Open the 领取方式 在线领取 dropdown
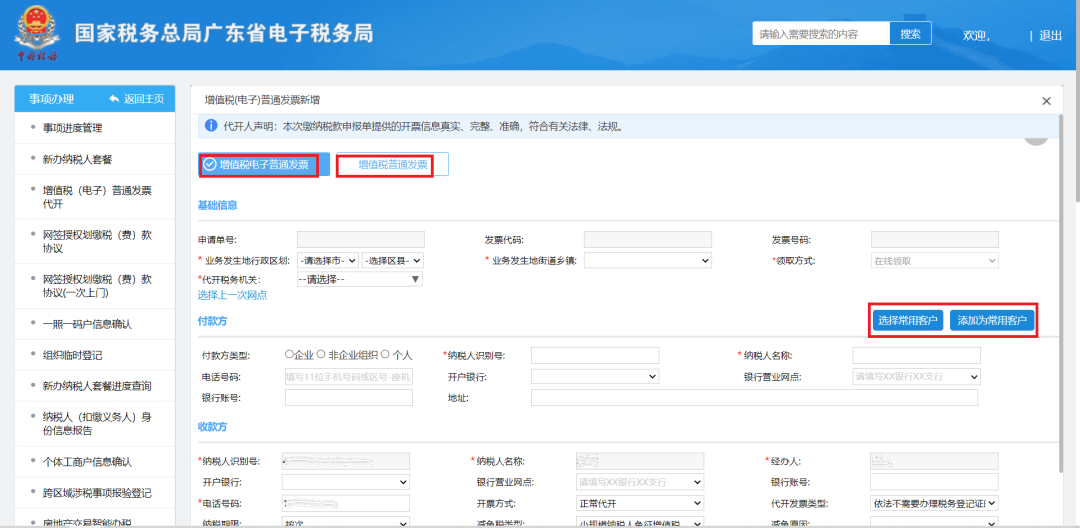The height and width of the screenshot is (528, 1080). [x=935, y=260]
